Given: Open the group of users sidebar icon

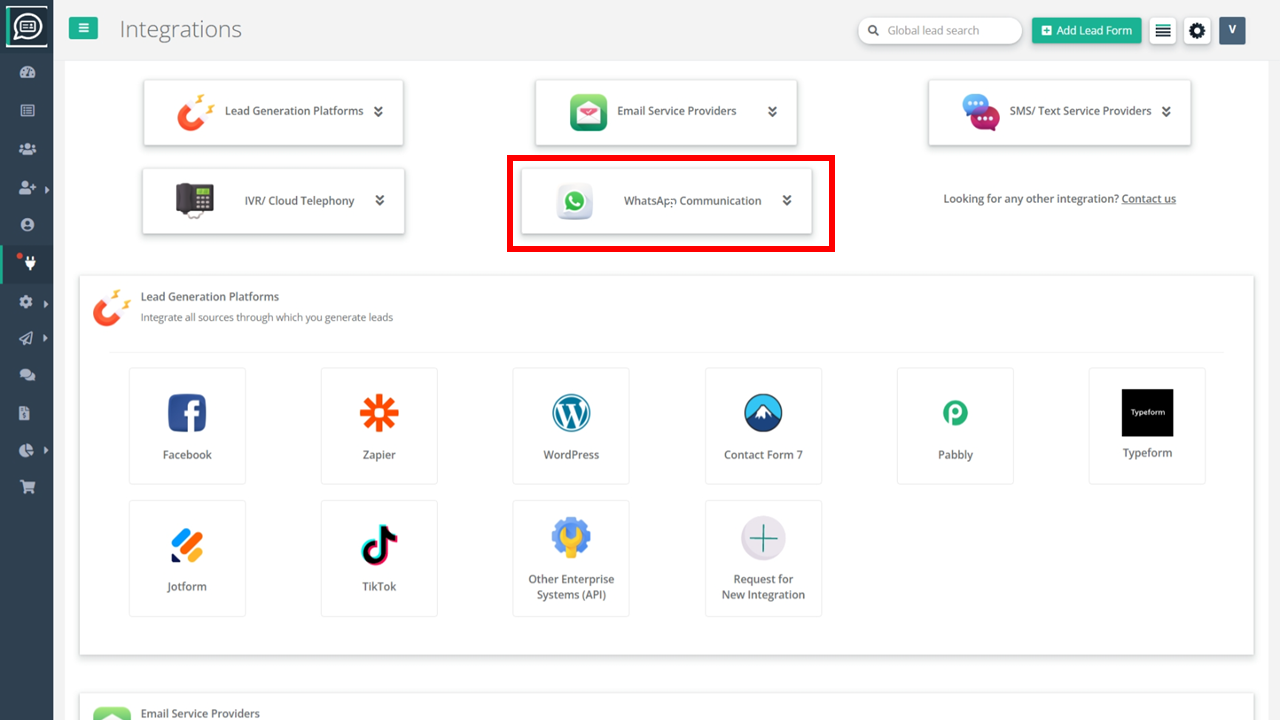Looking at the screenshot, I should coord(27,149).
